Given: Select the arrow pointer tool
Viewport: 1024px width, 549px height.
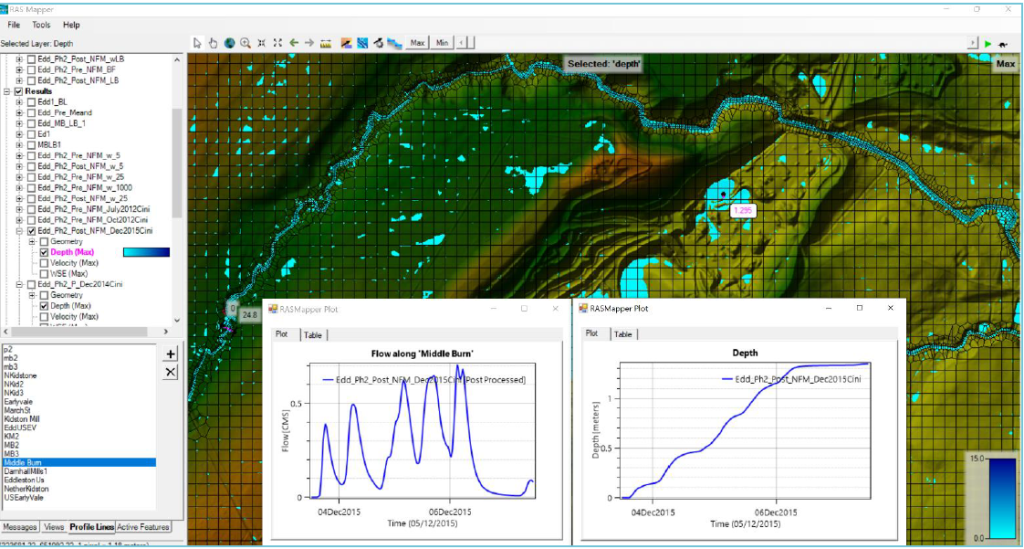Looking at the screenshot, I should click(x=197, y=43).
